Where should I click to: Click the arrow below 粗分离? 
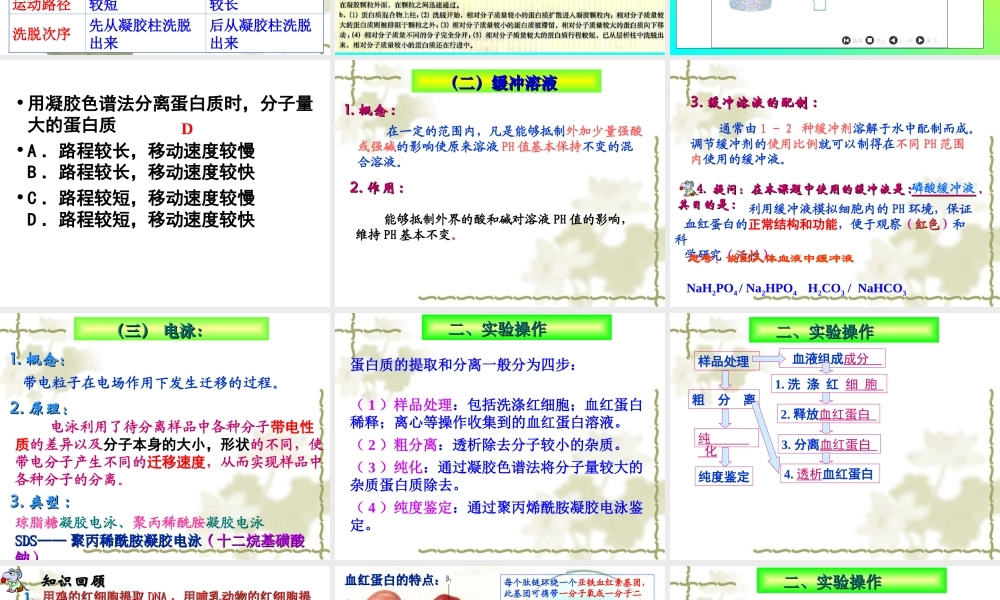(x=724, y=418)
